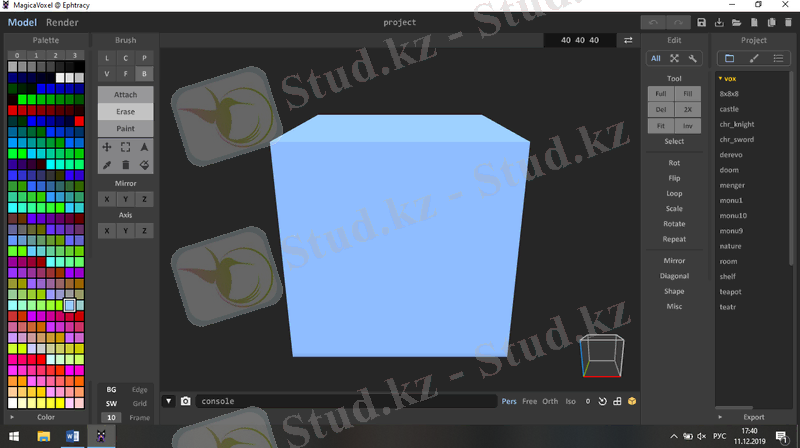Click the swap size arrows icon

pos(628,40)
